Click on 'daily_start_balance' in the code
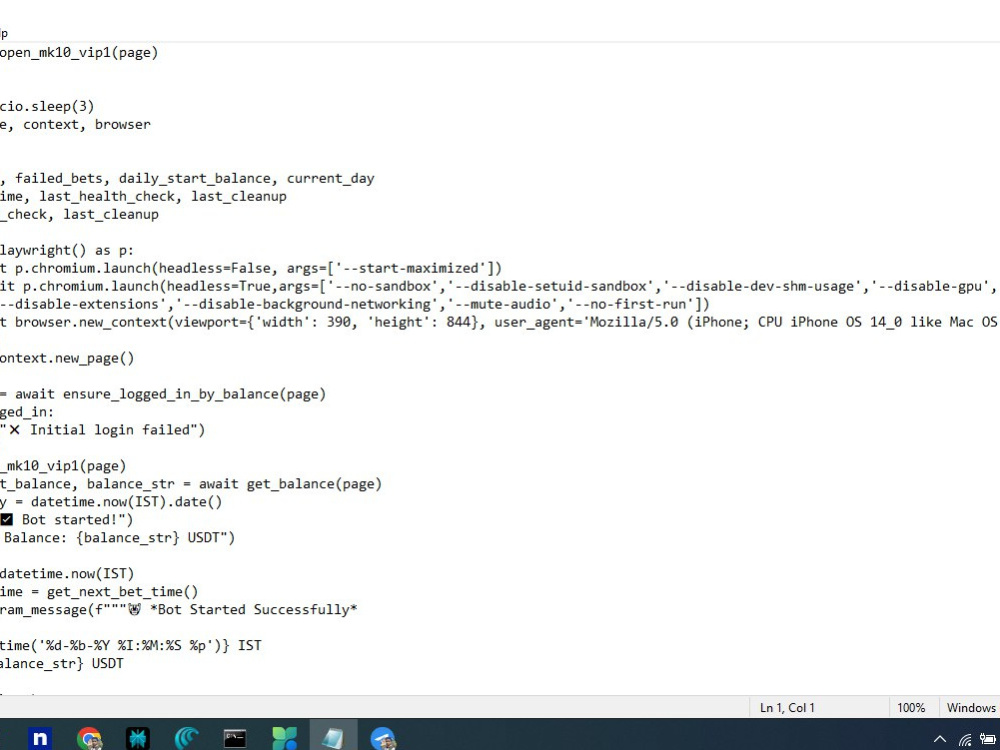The width and height of the screenshot is (1000, 750). coord(195,179)
